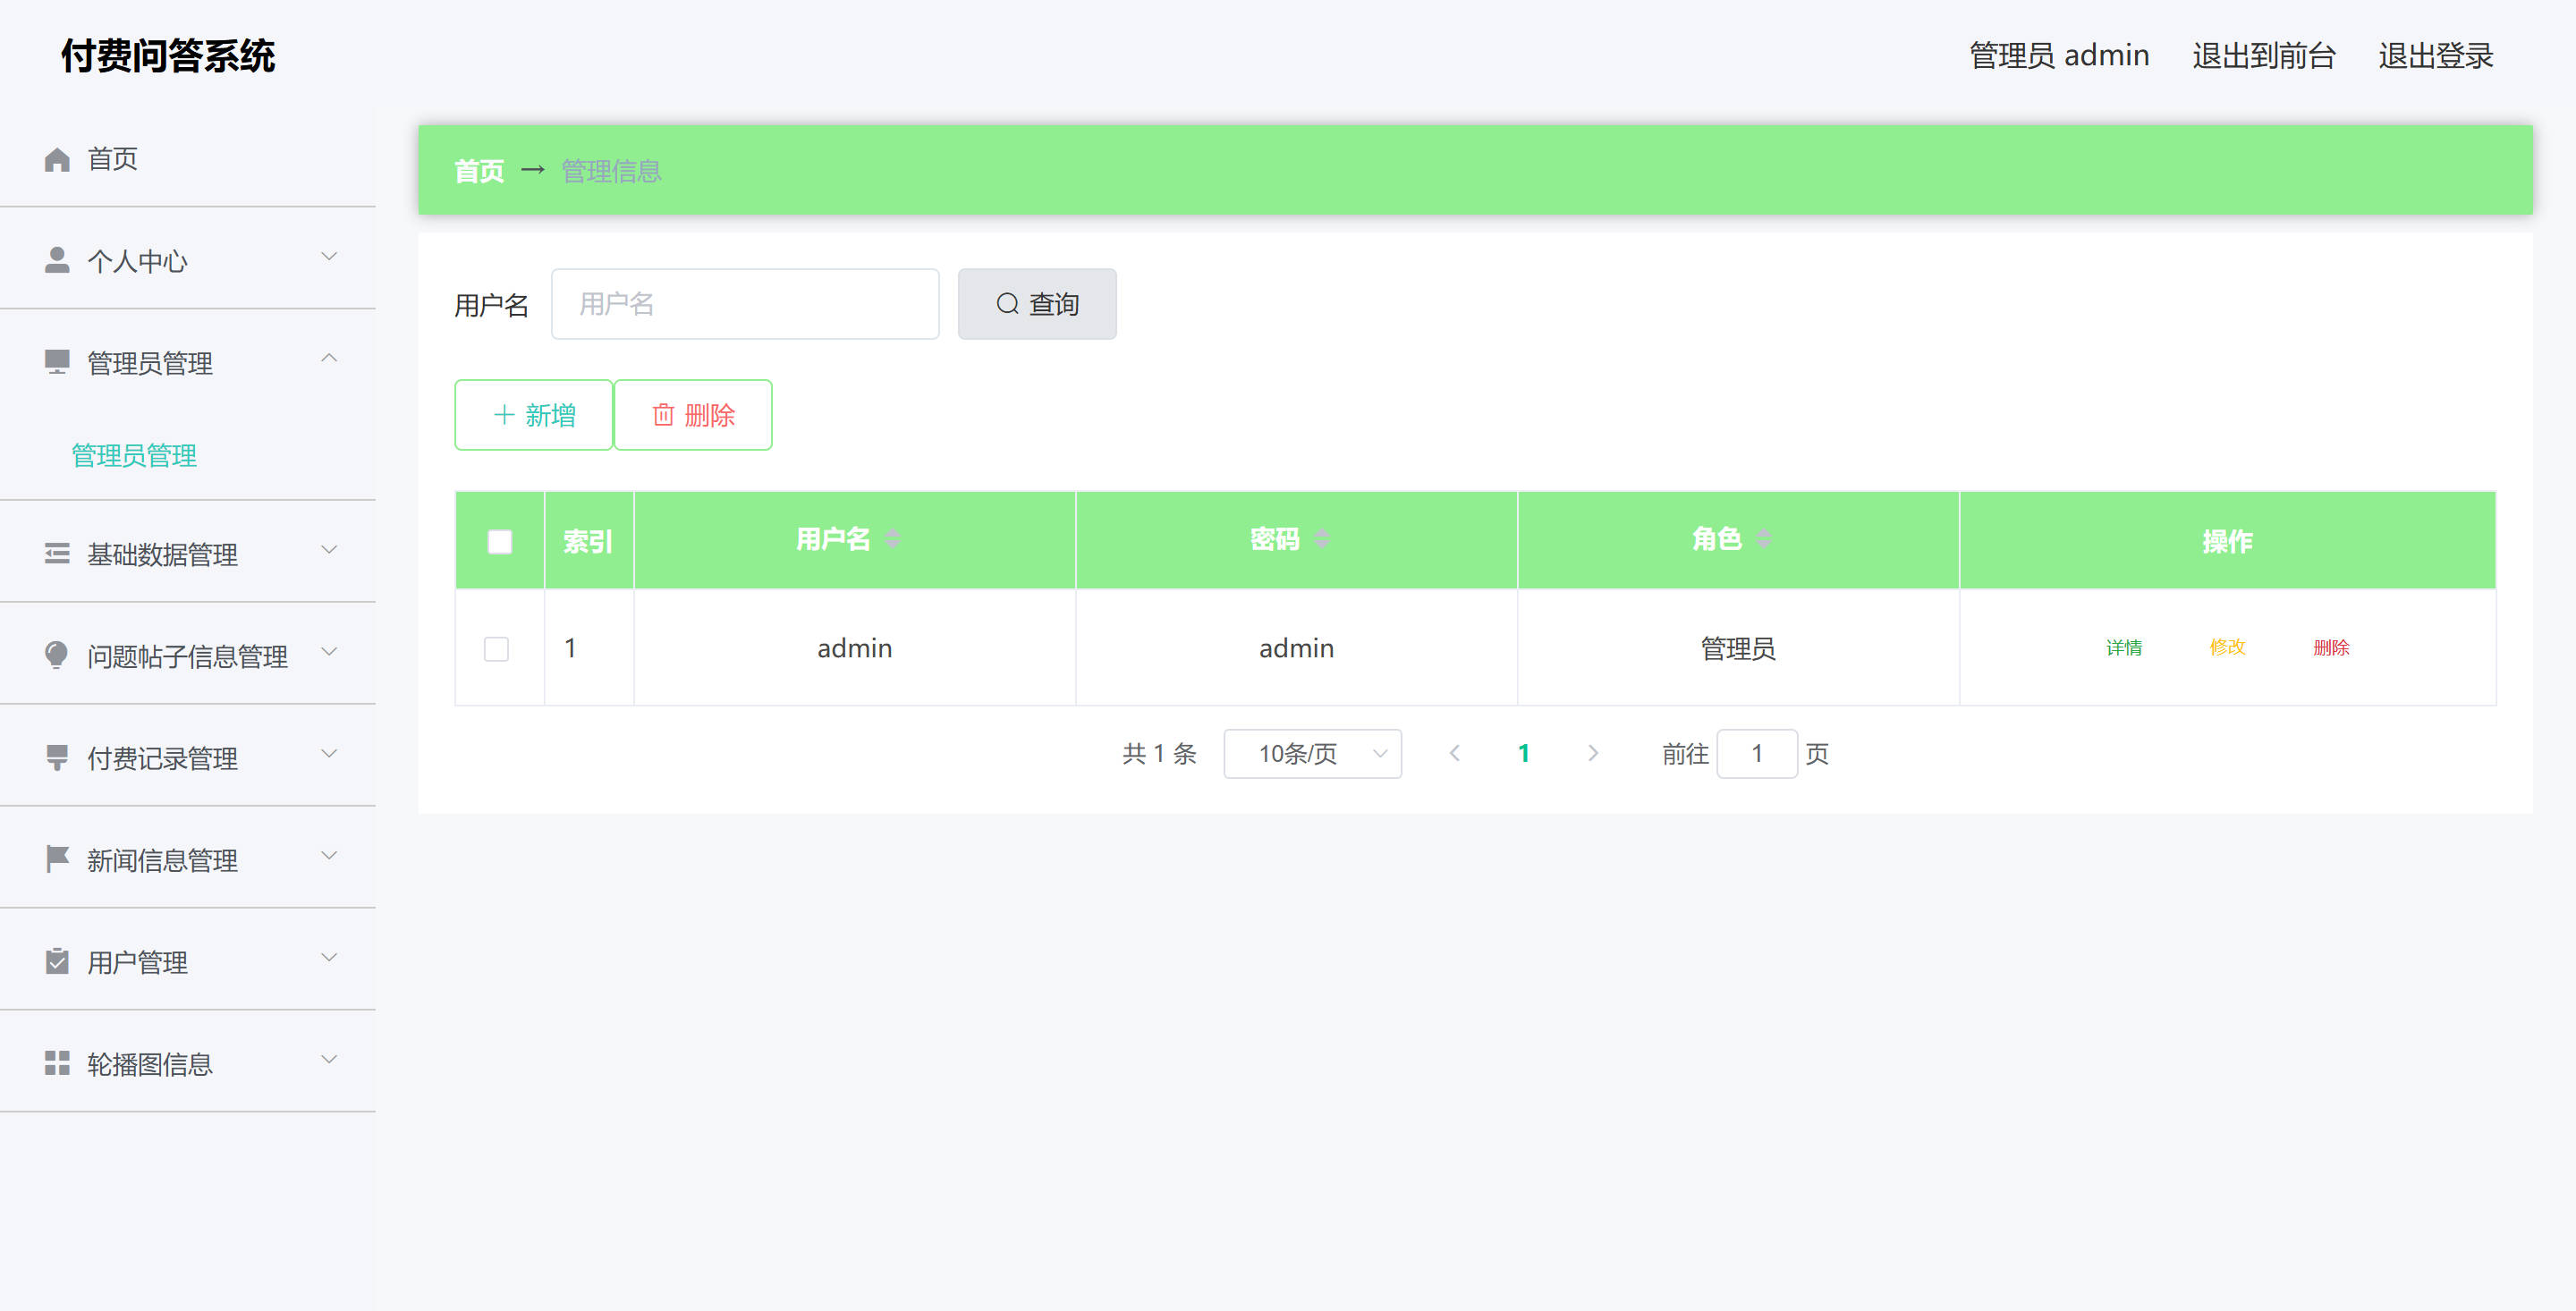The image size is (2576, 1311).
Task: Click the grid icon beside 轮播图信息
Action: [57, 1063]
